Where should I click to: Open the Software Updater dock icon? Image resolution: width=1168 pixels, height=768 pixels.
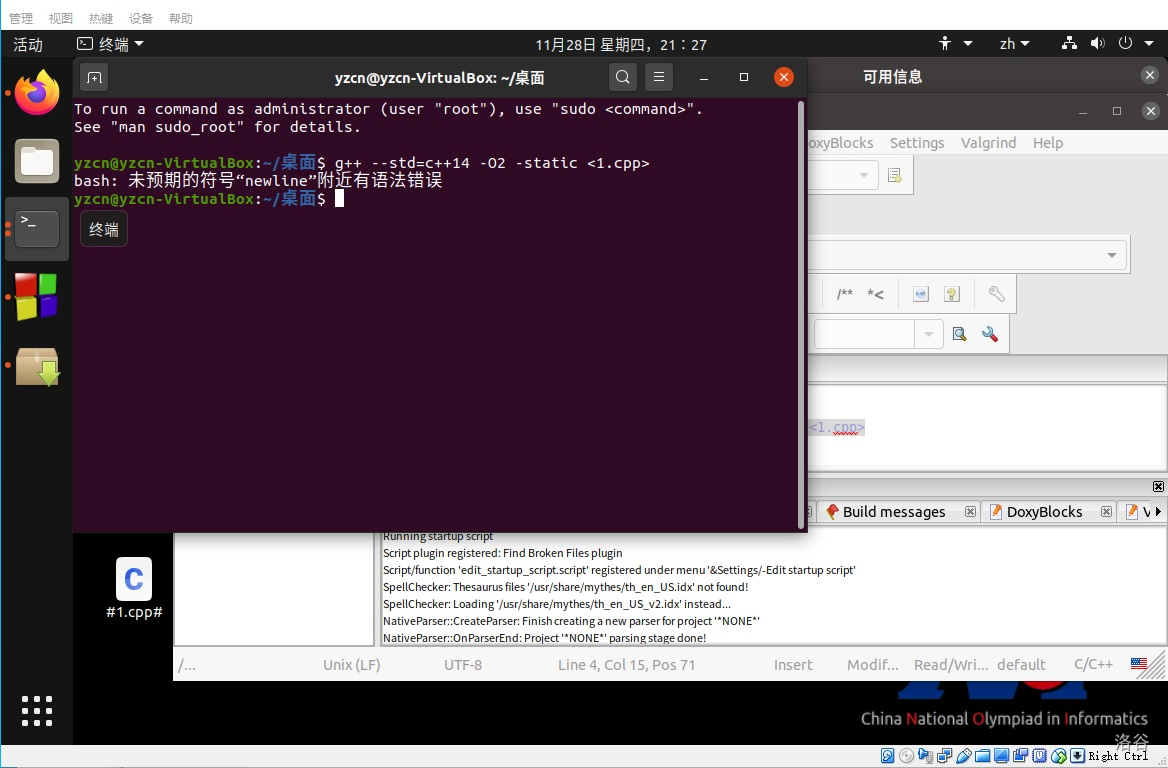[37, 367]
